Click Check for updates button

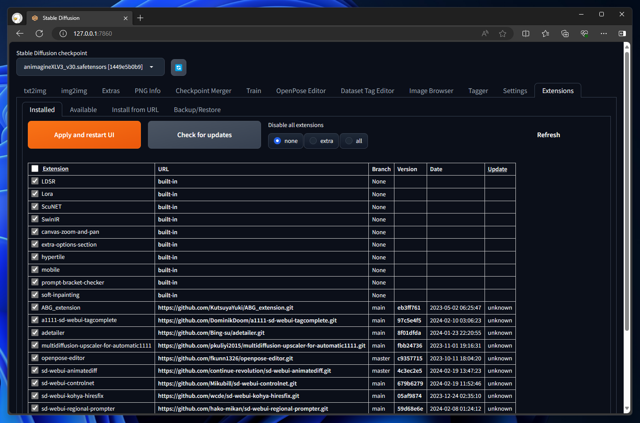coord(204,135)
